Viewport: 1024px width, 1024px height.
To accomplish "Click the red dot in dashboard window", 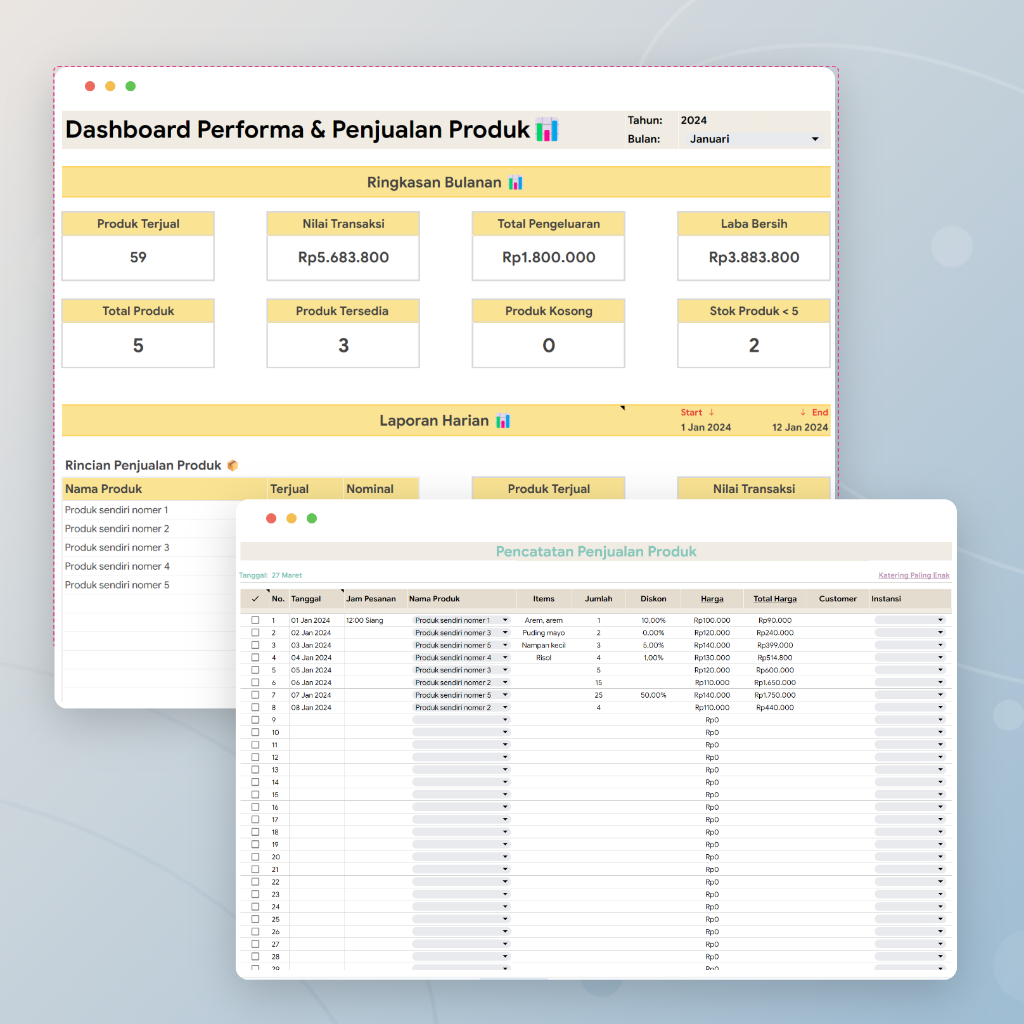I will click(90, 86).
